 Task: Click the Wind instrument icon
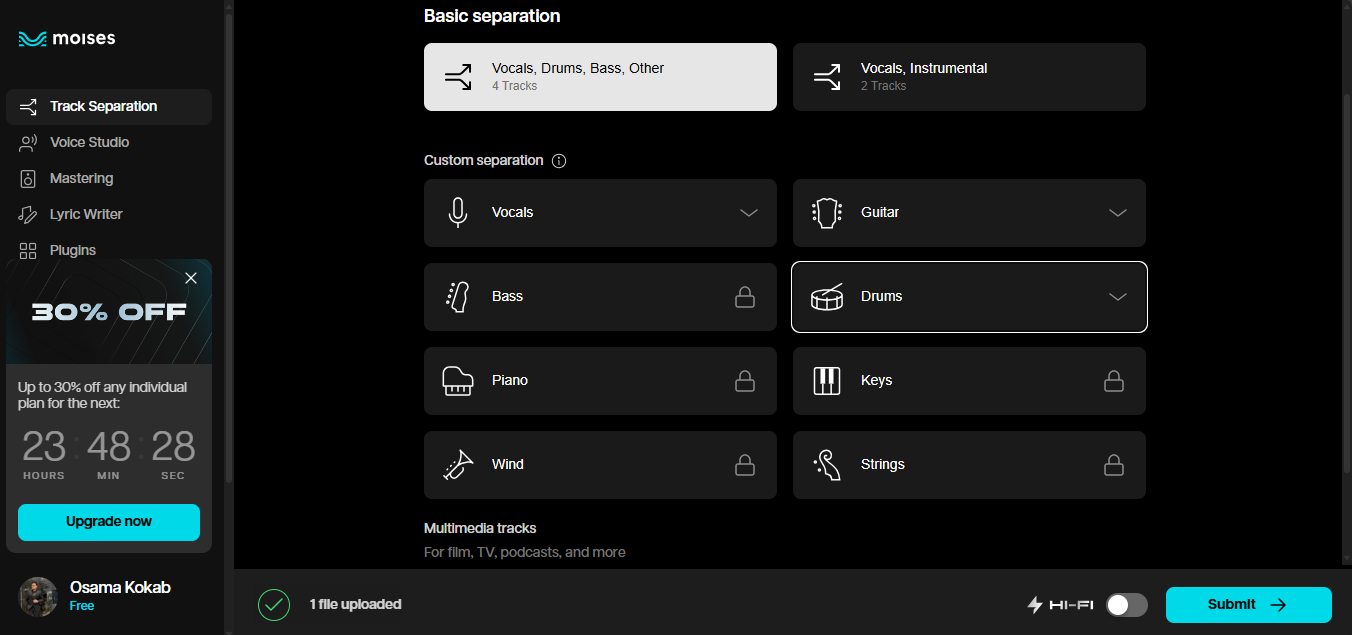458,464
